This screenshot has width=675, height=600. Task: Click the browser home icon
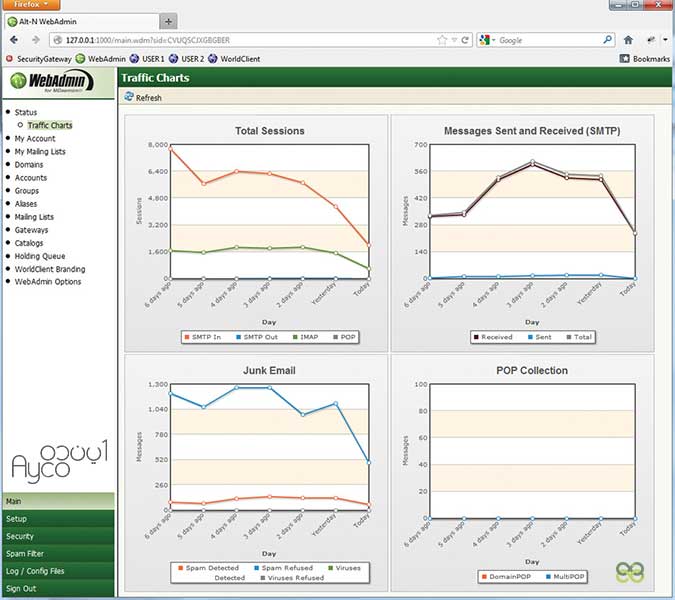coord(628,40)
